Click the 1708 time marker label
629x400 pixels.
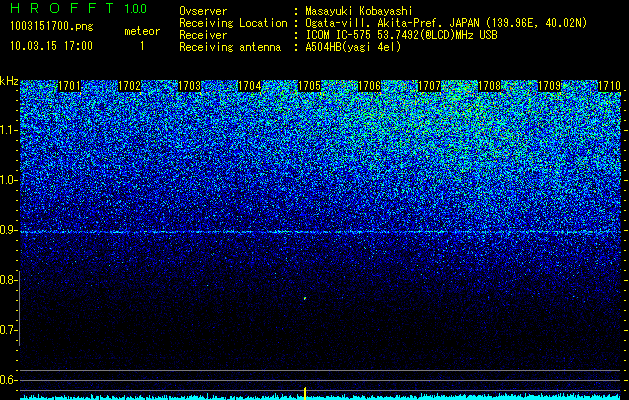tap(490, 86)
